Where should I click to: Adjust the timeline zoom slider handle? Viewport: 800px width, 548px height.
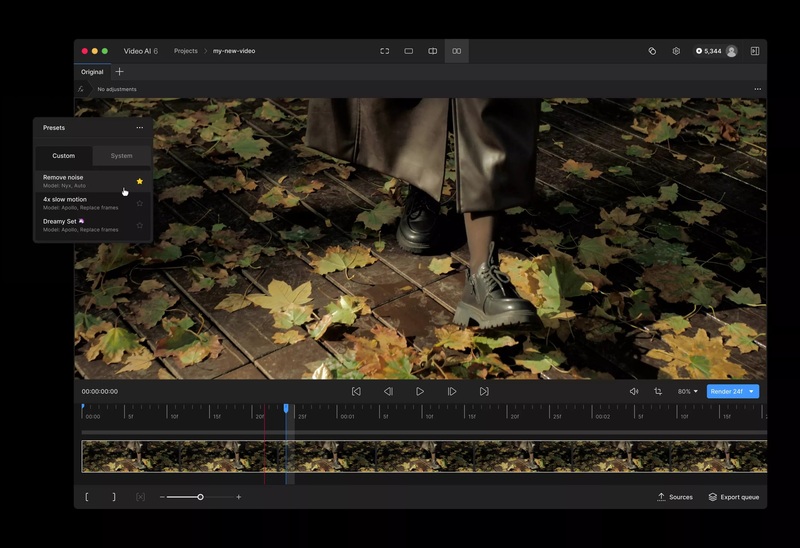[x=200, y=497]
